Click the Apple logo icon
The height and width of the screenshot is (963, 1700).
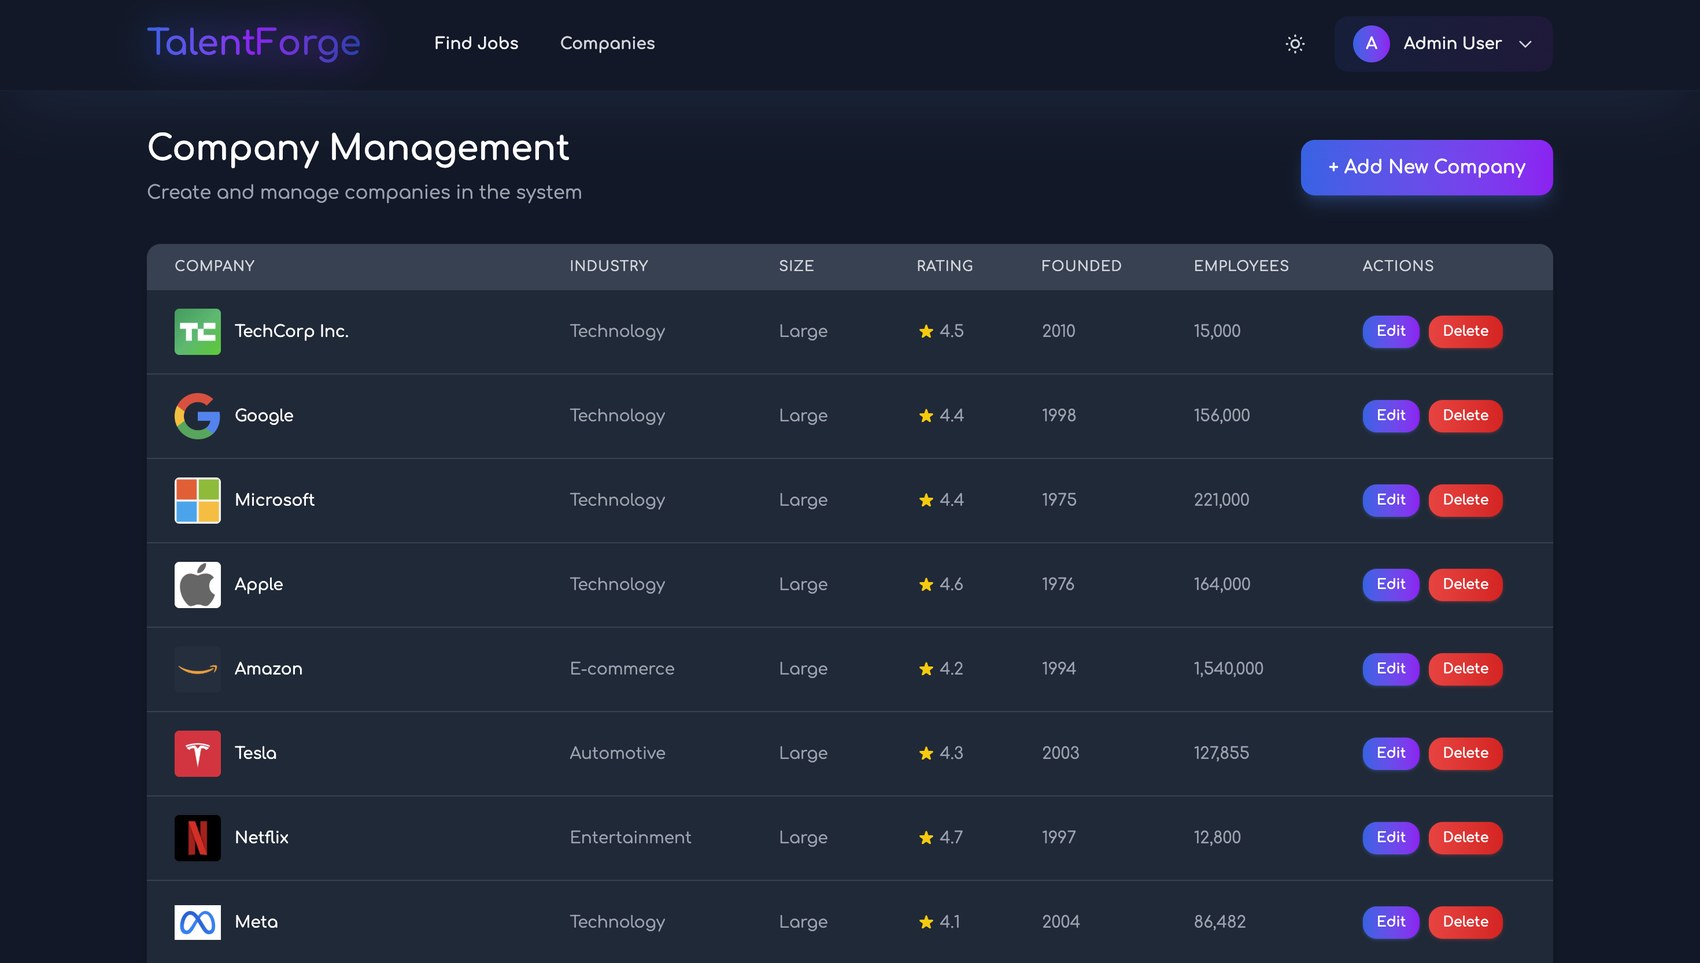click(x=198, y=585)
